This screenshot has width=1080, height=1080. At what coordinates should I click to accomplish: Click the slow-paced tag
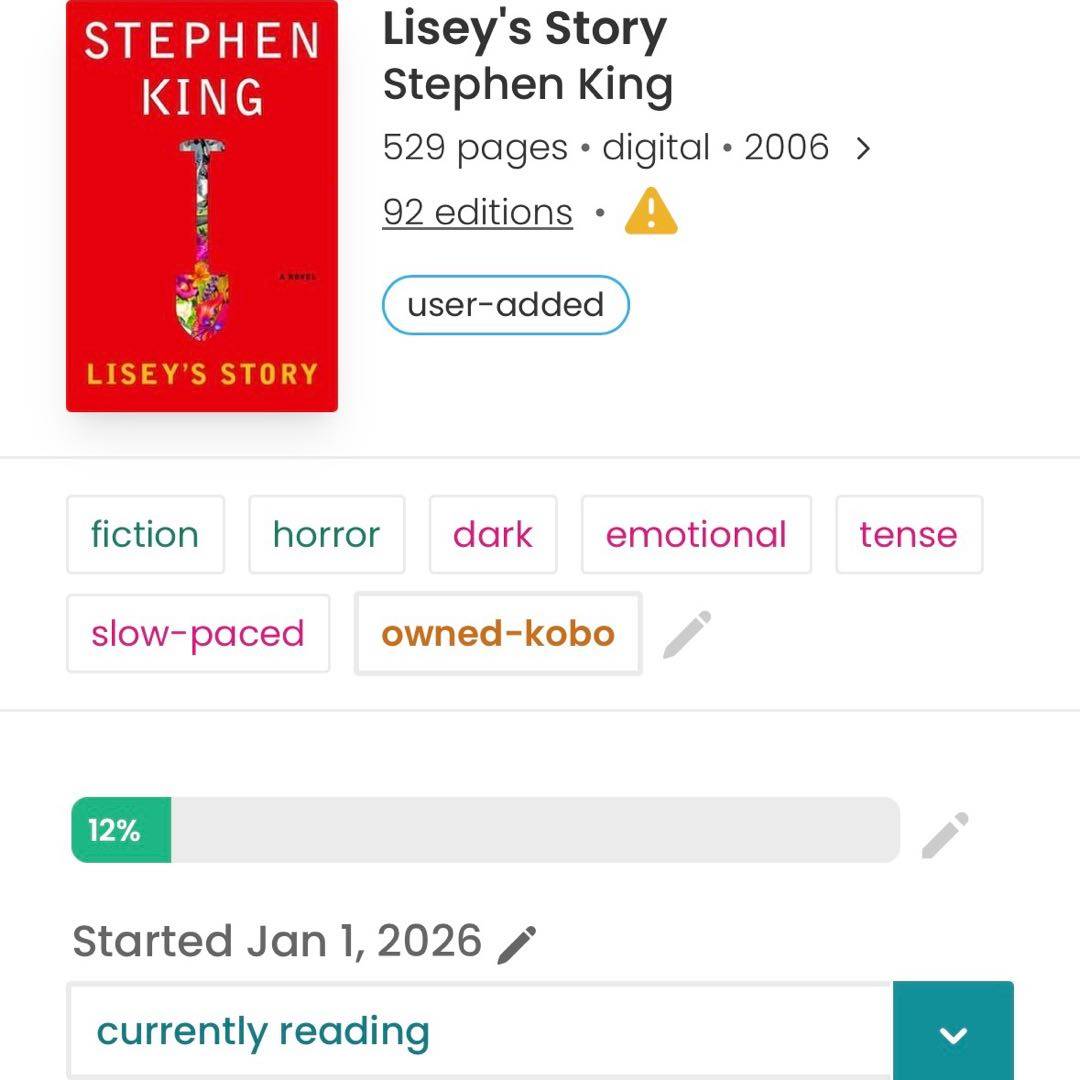tap(198, 633)
